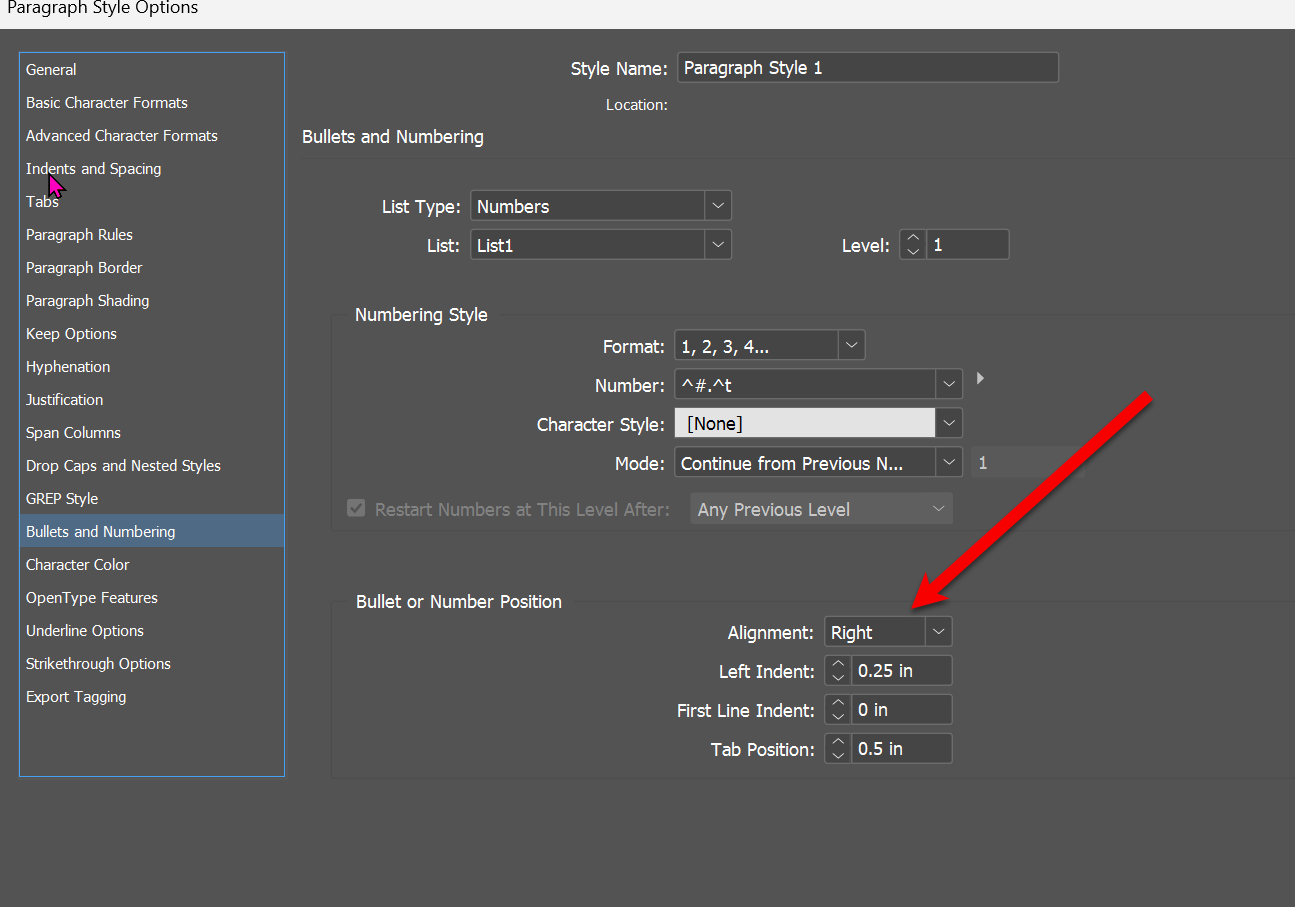Screen dimensions: 1295x907
Task: Select Basic Character Formats category
Action: 106,103
